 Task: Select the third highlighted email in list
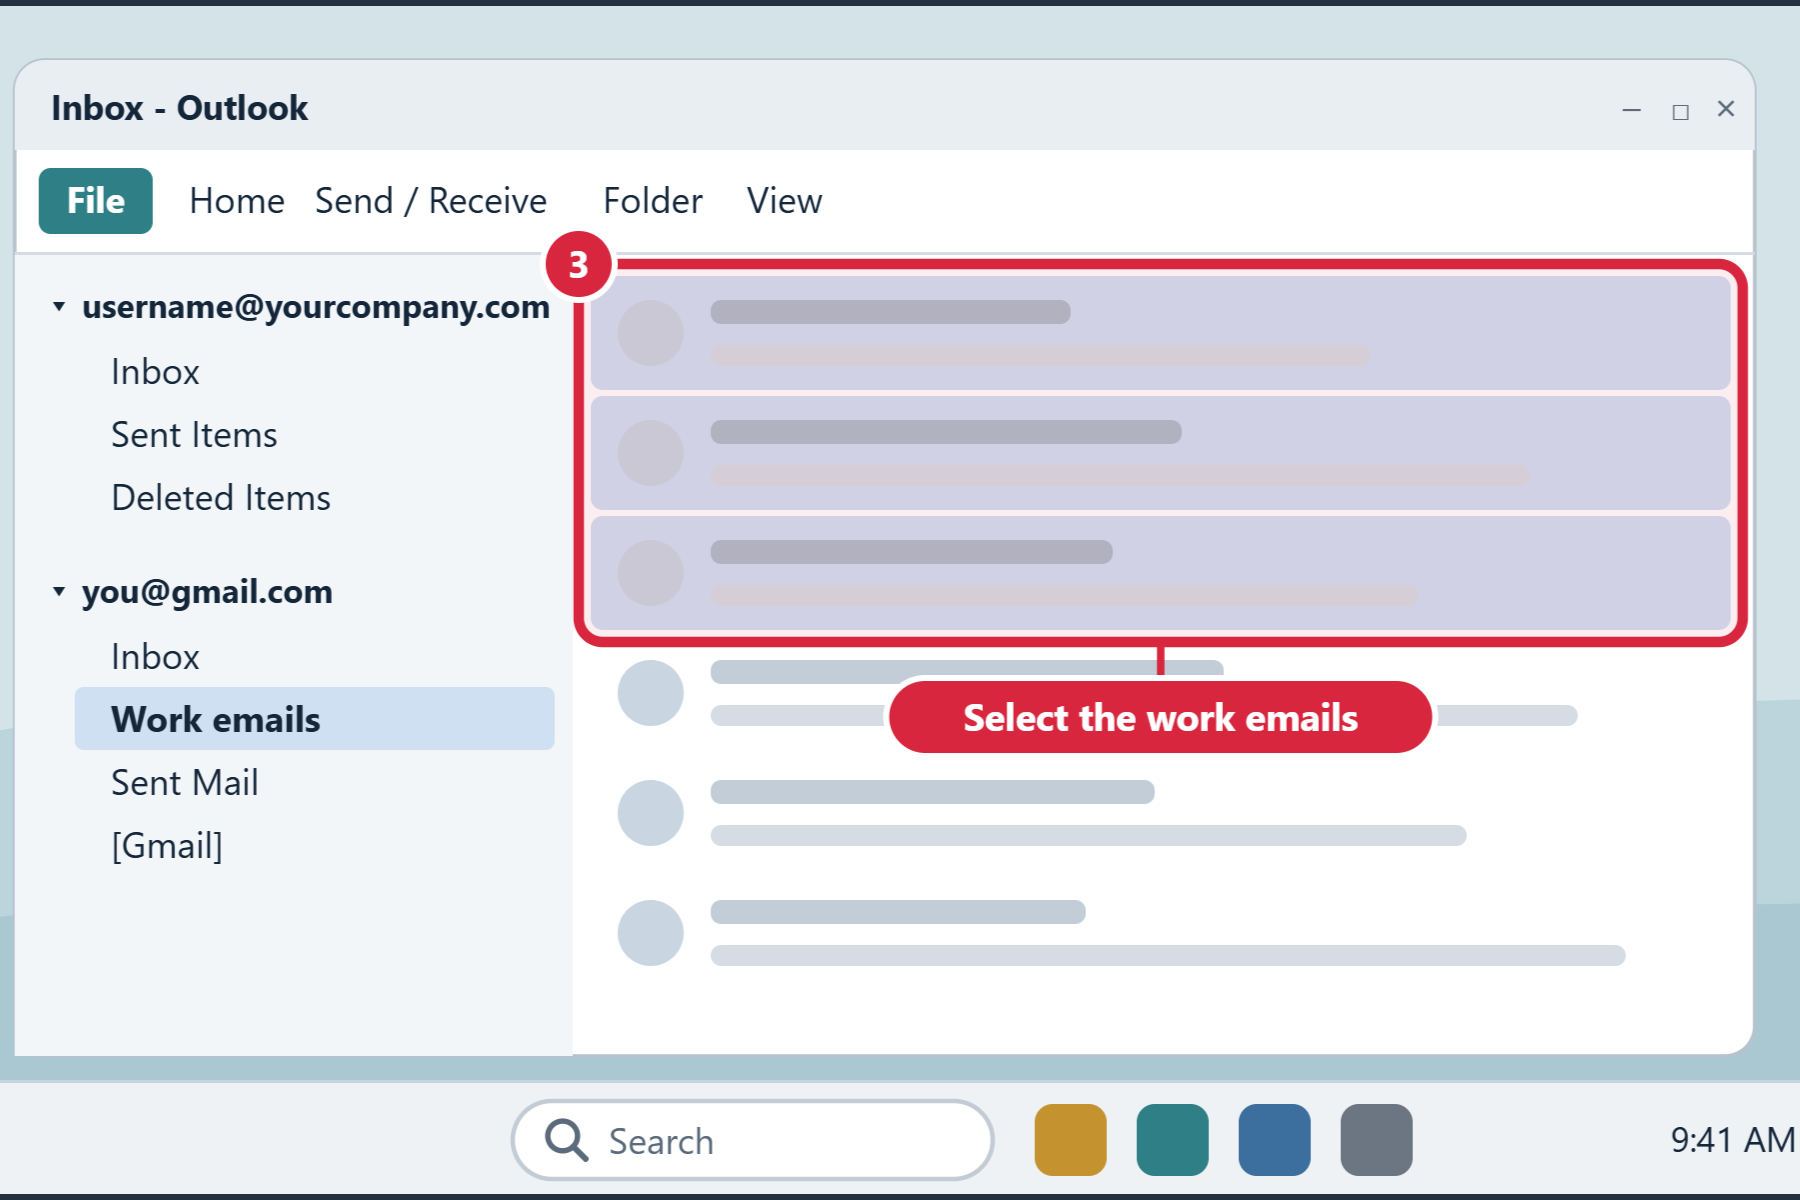pos(1160,573)
